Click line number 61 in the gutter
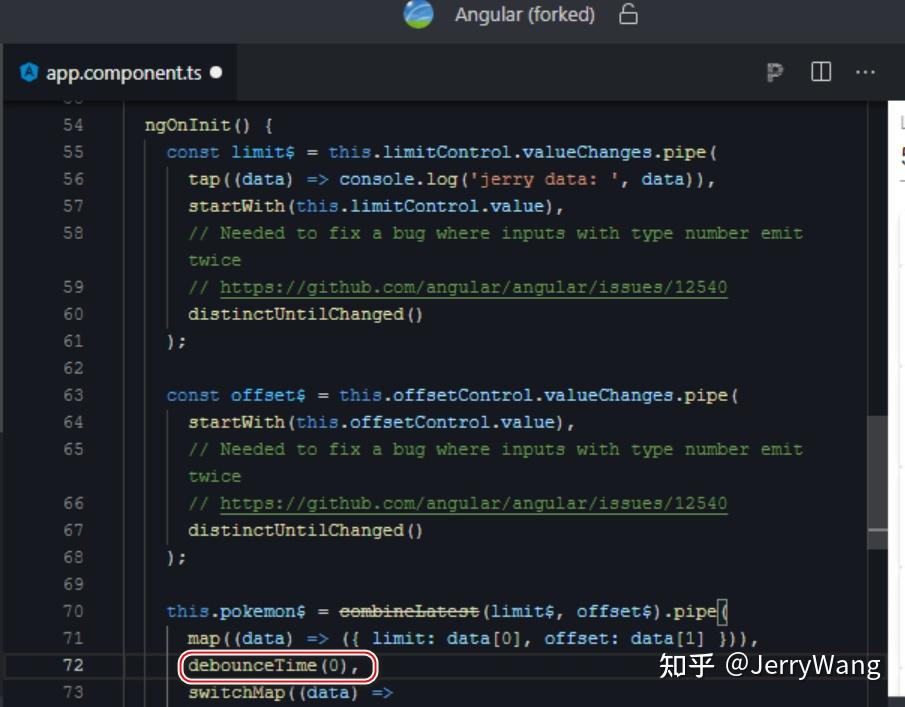Viewport: 905px width, 707px height. click(73, 341)
